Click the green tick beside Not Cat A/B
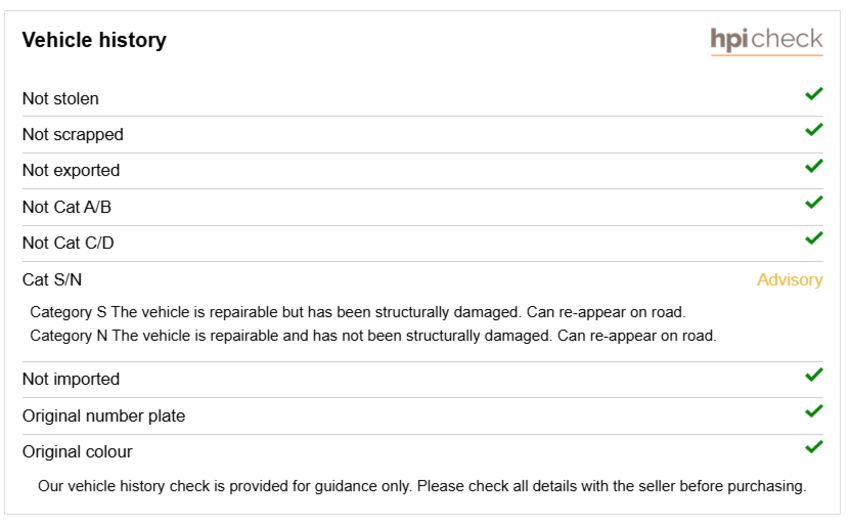The width and height of the screenshot is (850, 525). click(x=814, y=202)
